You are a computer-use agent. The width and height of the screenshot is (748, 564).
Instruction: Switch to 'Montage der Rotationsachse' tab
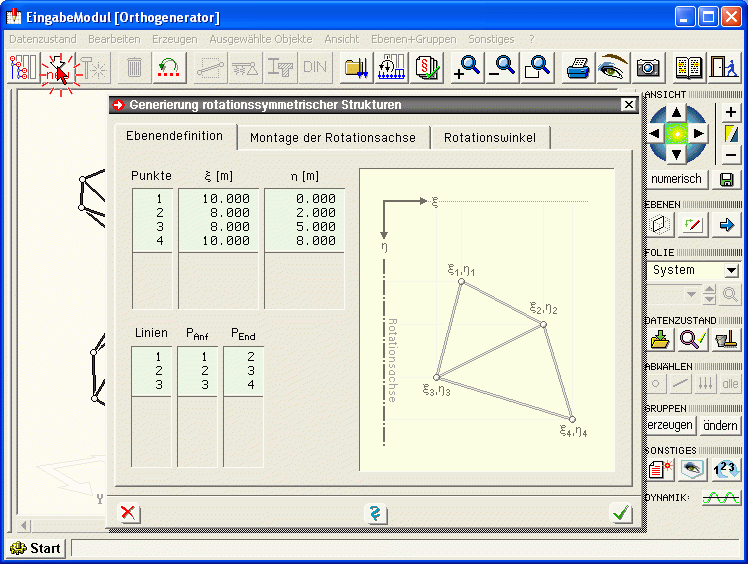(333, 138)
